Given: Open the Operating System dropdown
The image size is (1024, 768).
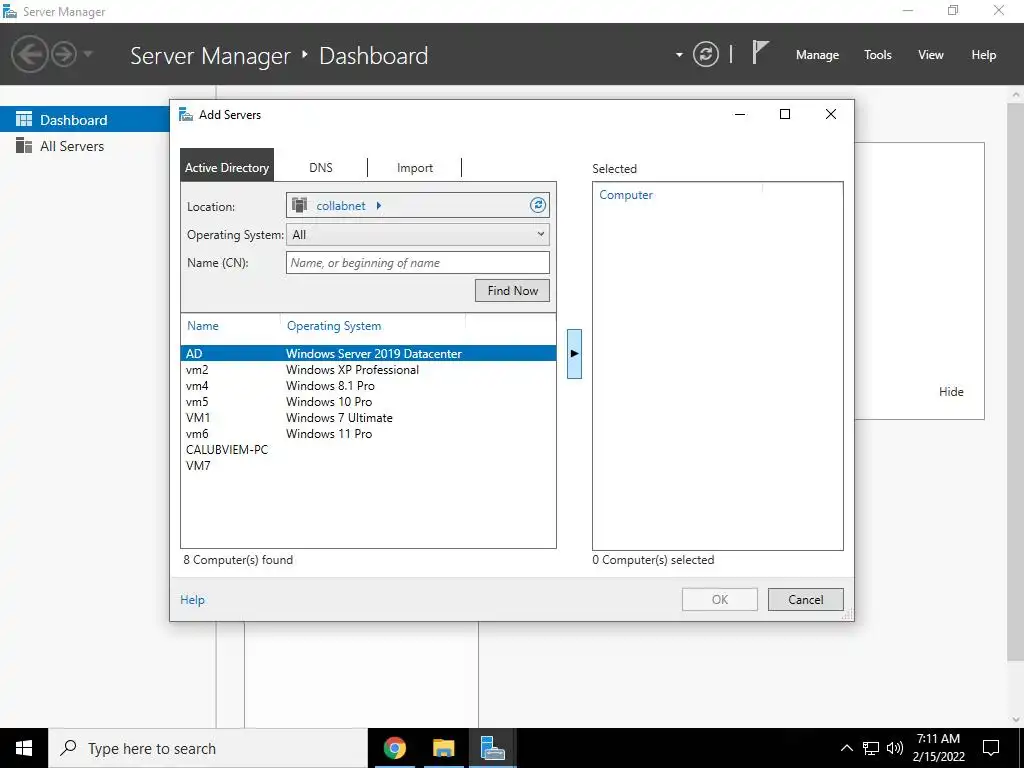Looking at the screenshot, I should pos(417,234).
